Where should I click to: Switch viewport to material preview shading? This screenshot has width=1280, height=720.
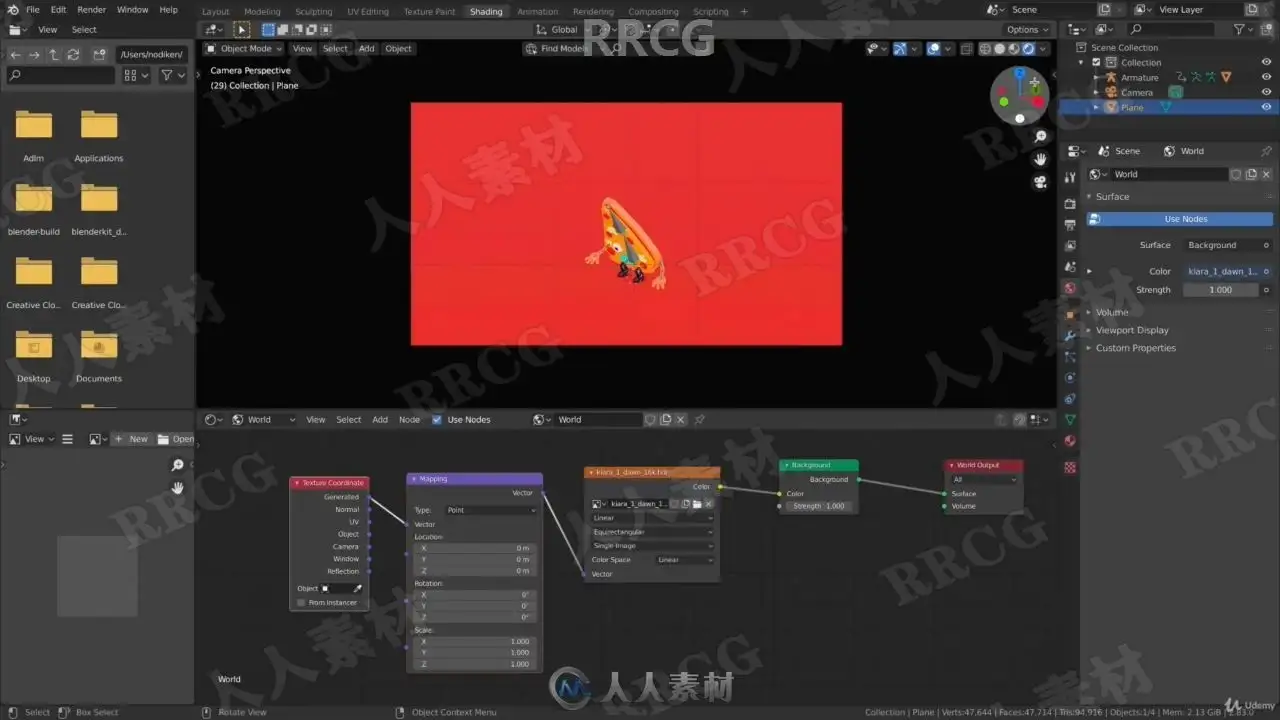1013,48
